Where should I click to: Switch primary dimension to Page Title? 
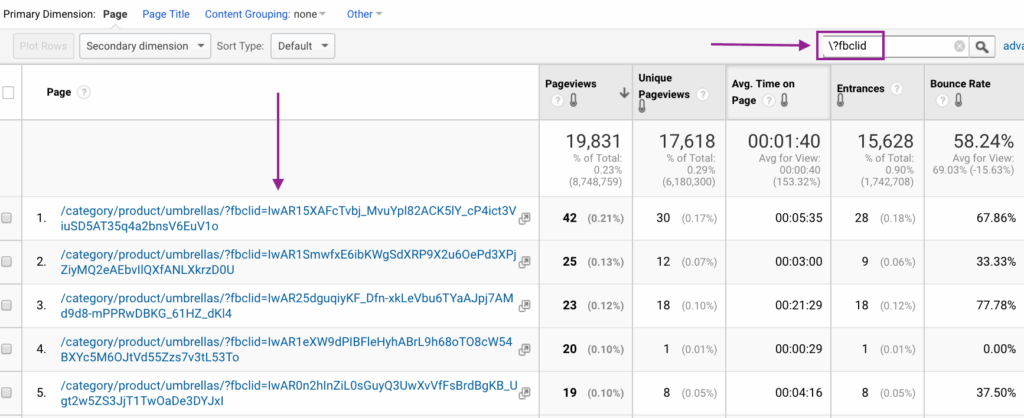coord(166,14)
